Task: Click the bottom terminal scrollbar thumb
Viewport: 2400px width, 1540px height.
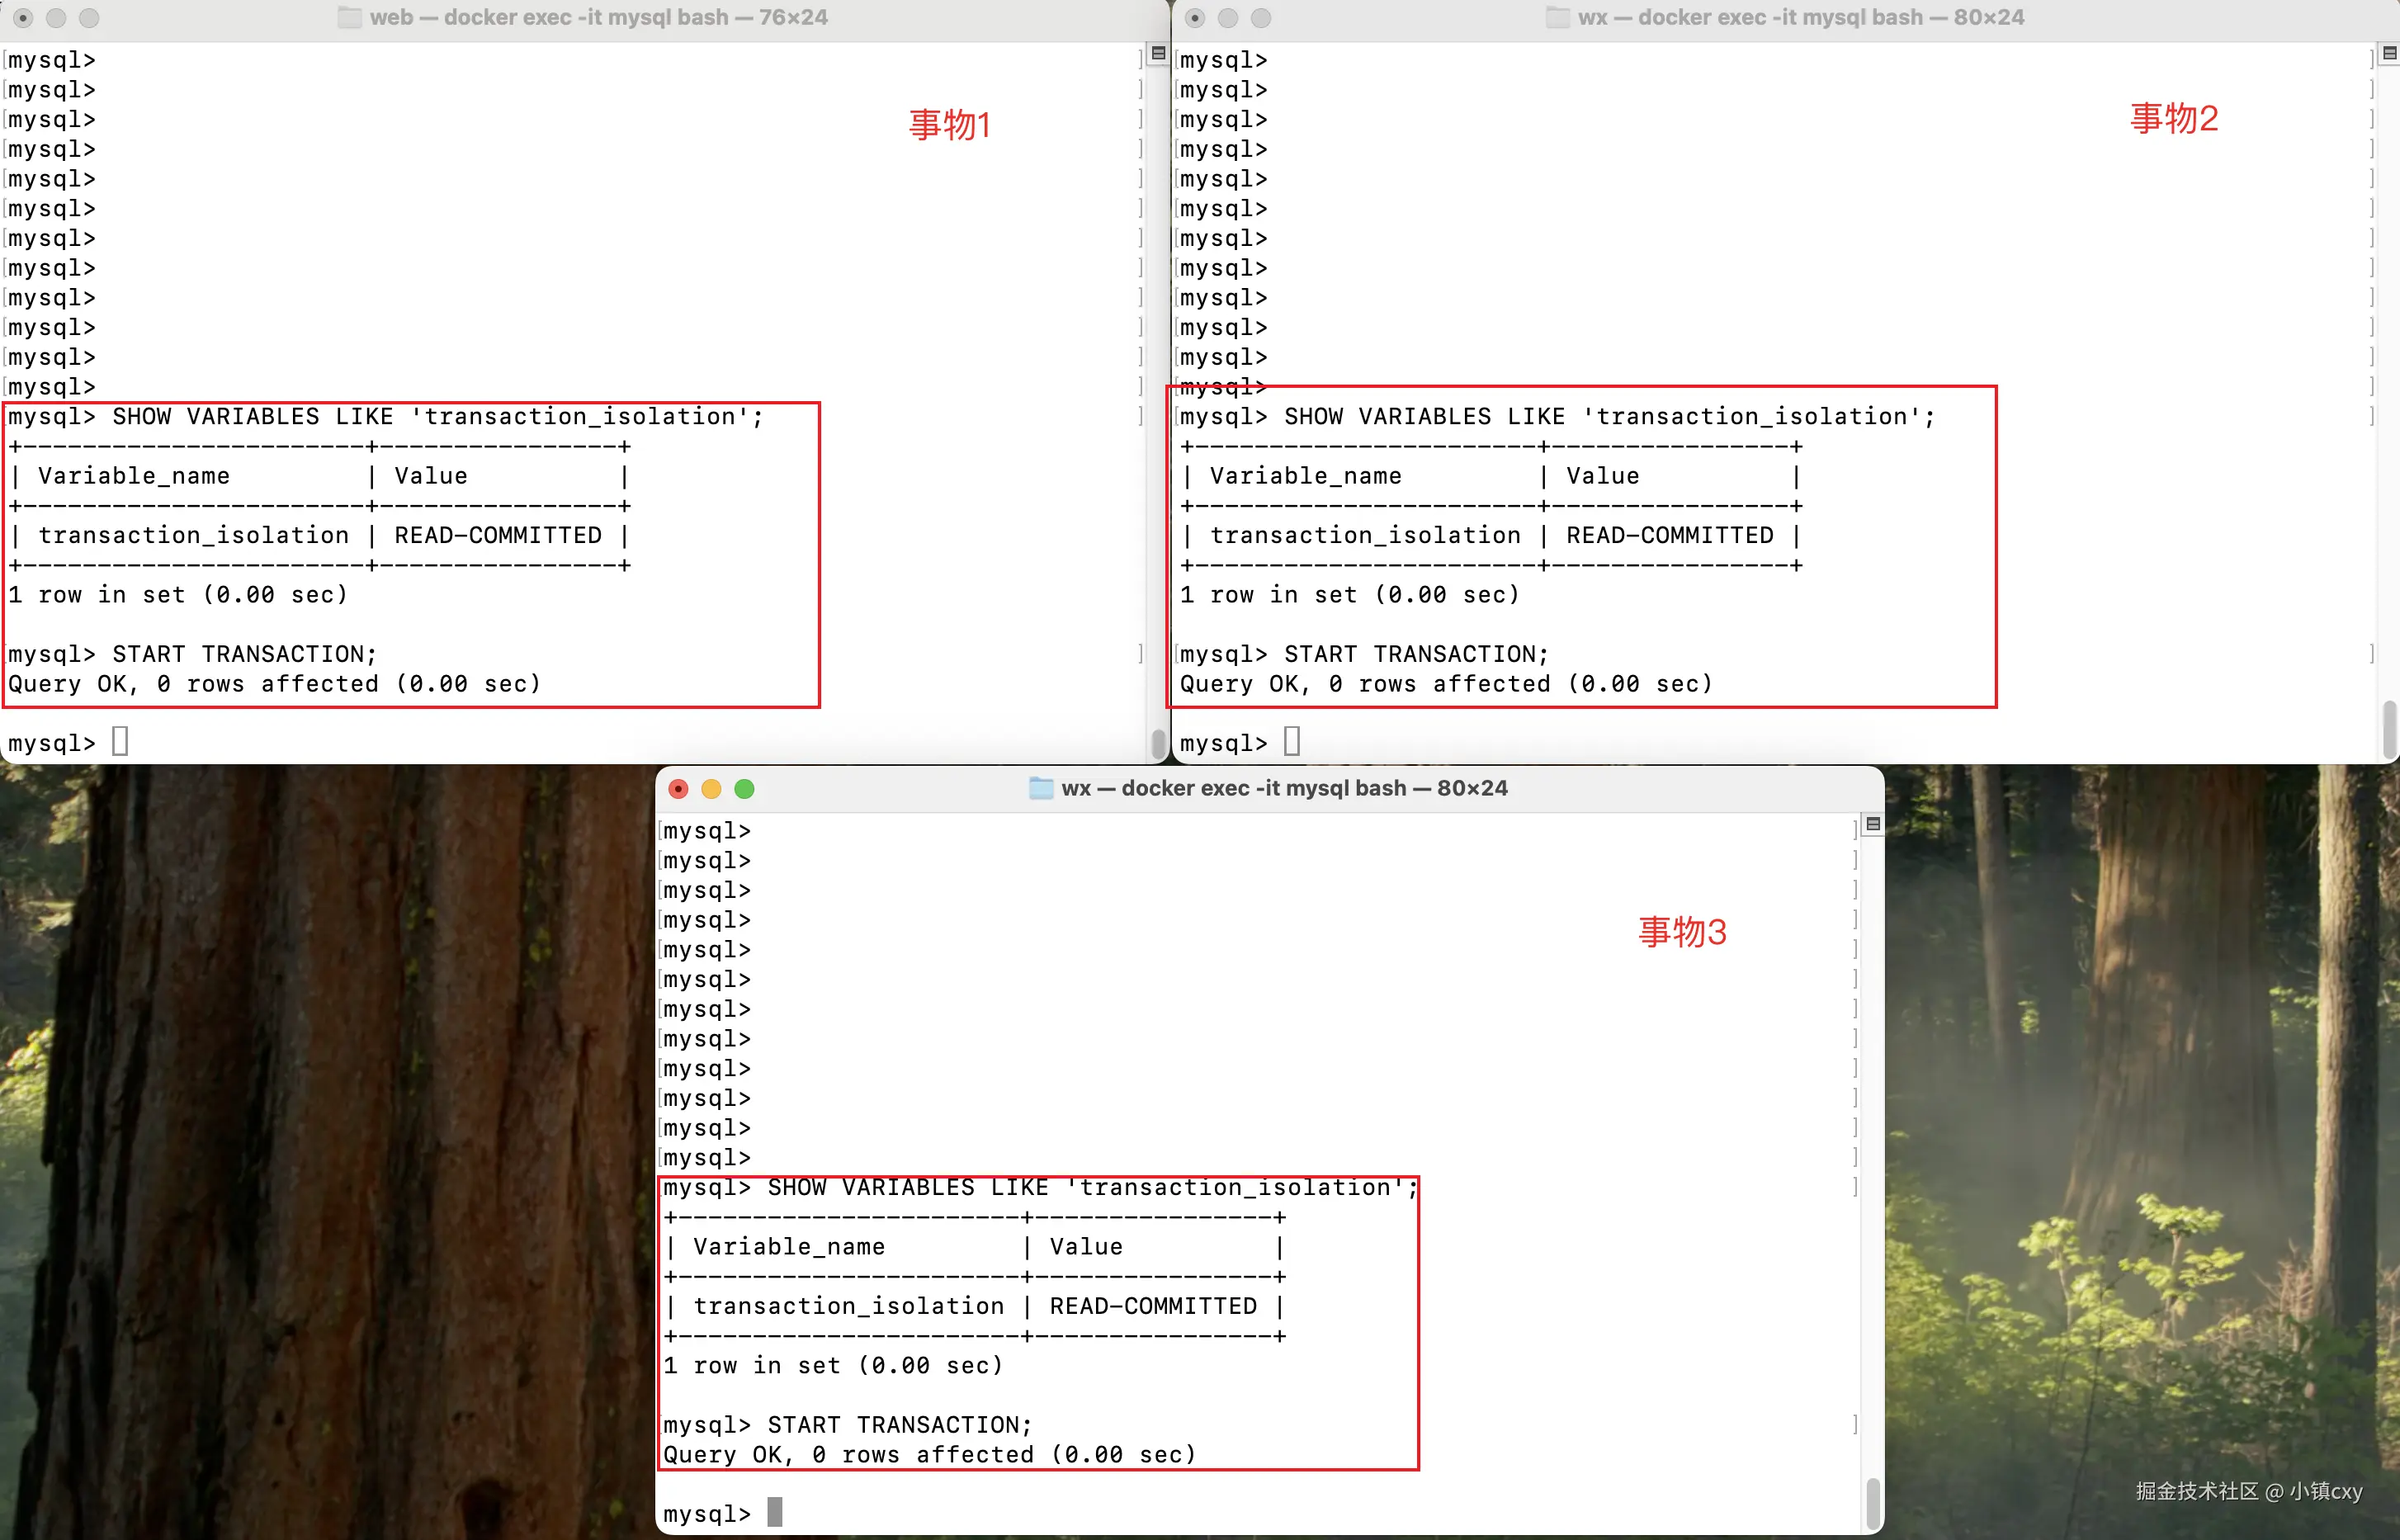Action: pos(1873,1502)
